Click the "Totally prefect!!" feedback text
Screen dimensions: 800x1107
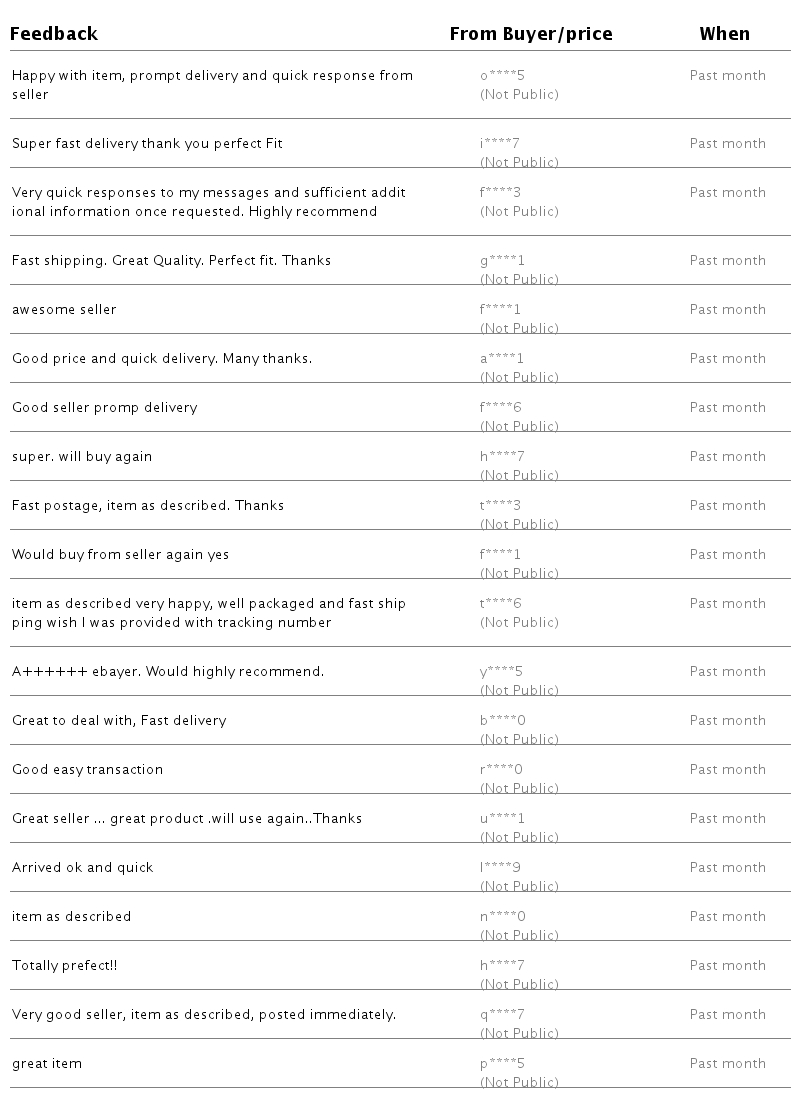click(x=65, y=966)
